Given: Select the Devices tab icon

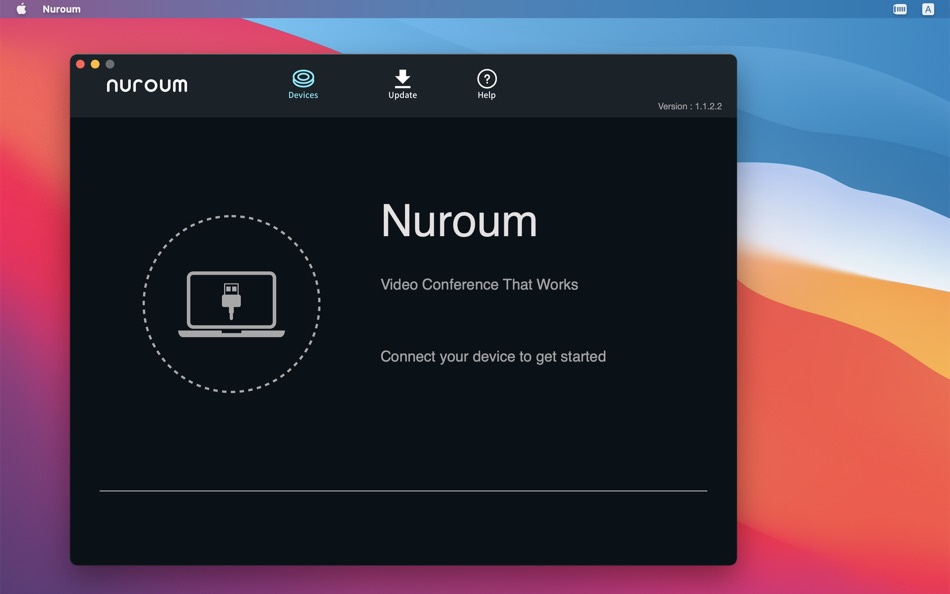Looking at the screenshot, I should [x=303, y=77].
